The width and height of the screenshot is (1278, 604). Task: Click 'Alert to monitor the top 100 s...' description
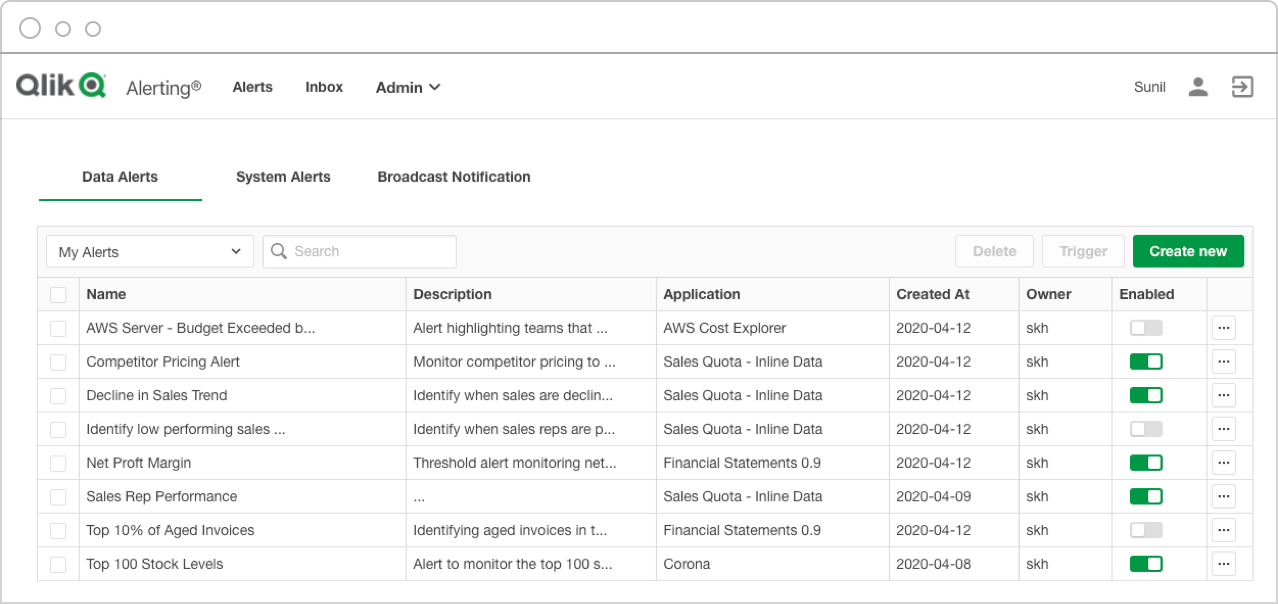(x=513, y=564)
